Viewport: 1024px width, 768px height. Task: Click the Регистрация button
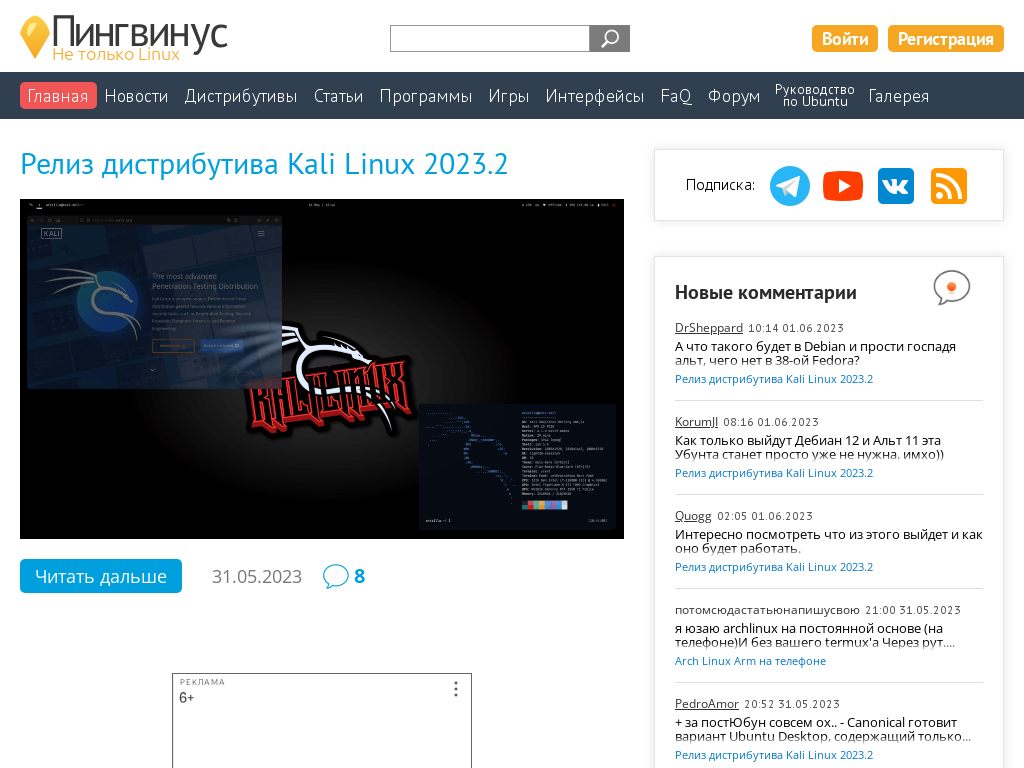tap(945, 39)
